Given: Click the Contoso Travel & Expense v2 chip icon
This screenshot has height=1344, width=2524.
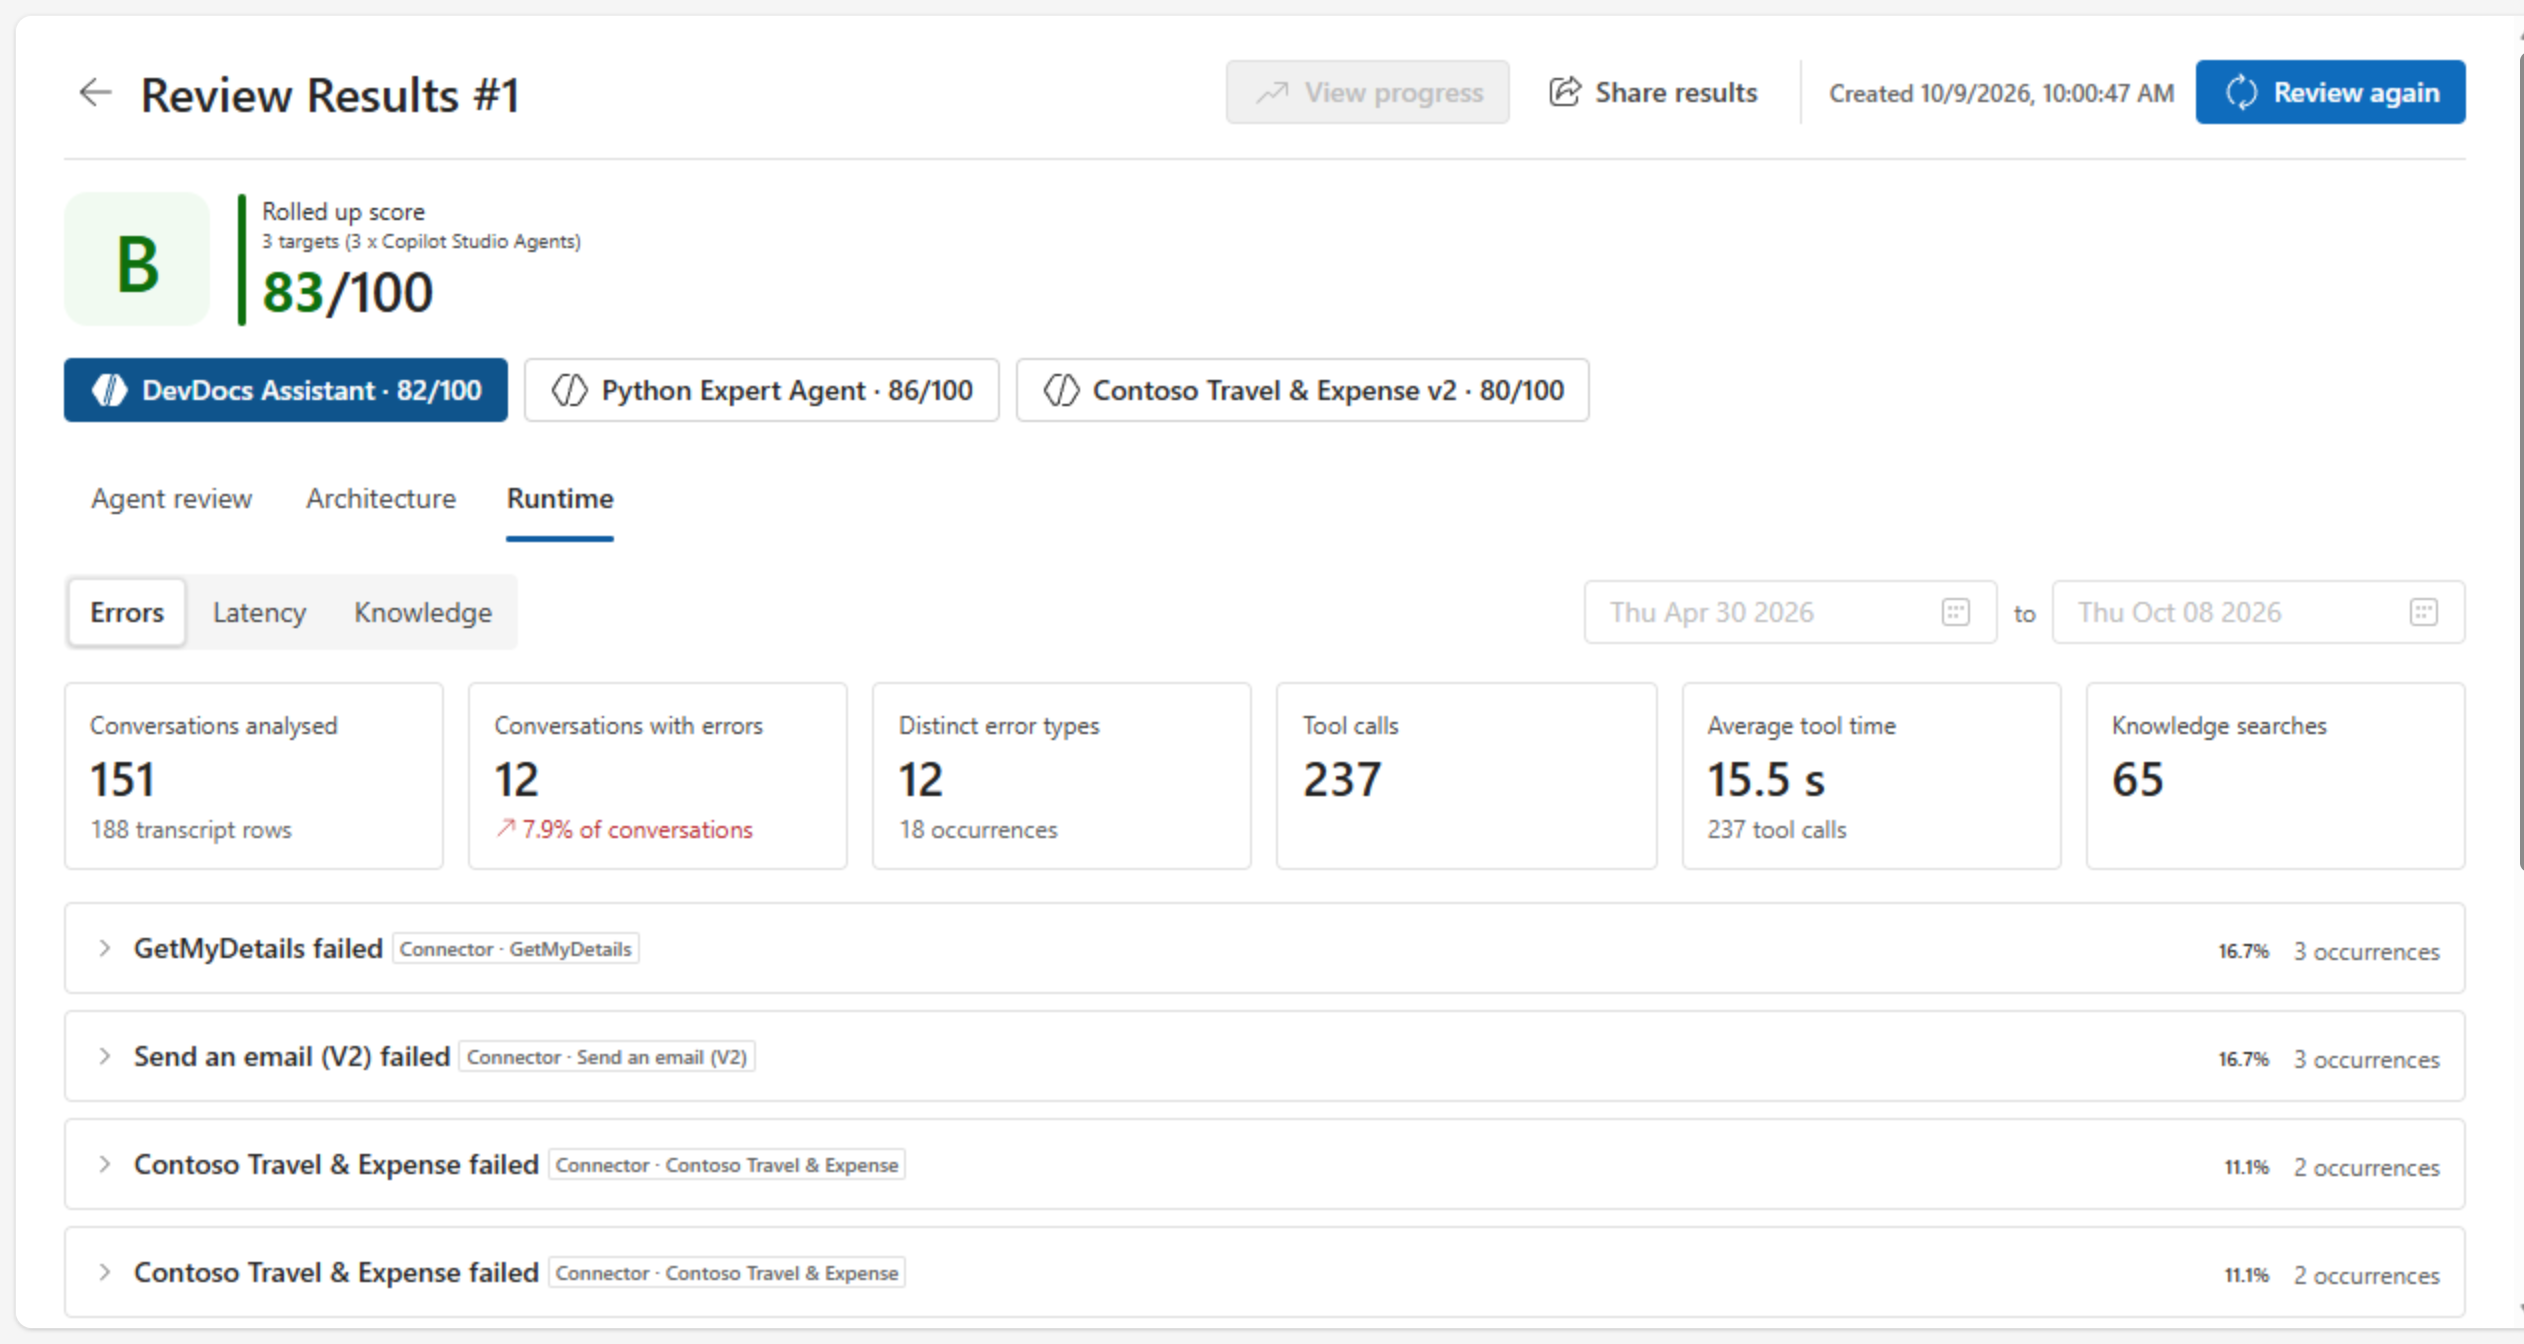Looking at the screenshot, I should point(1061,390).
